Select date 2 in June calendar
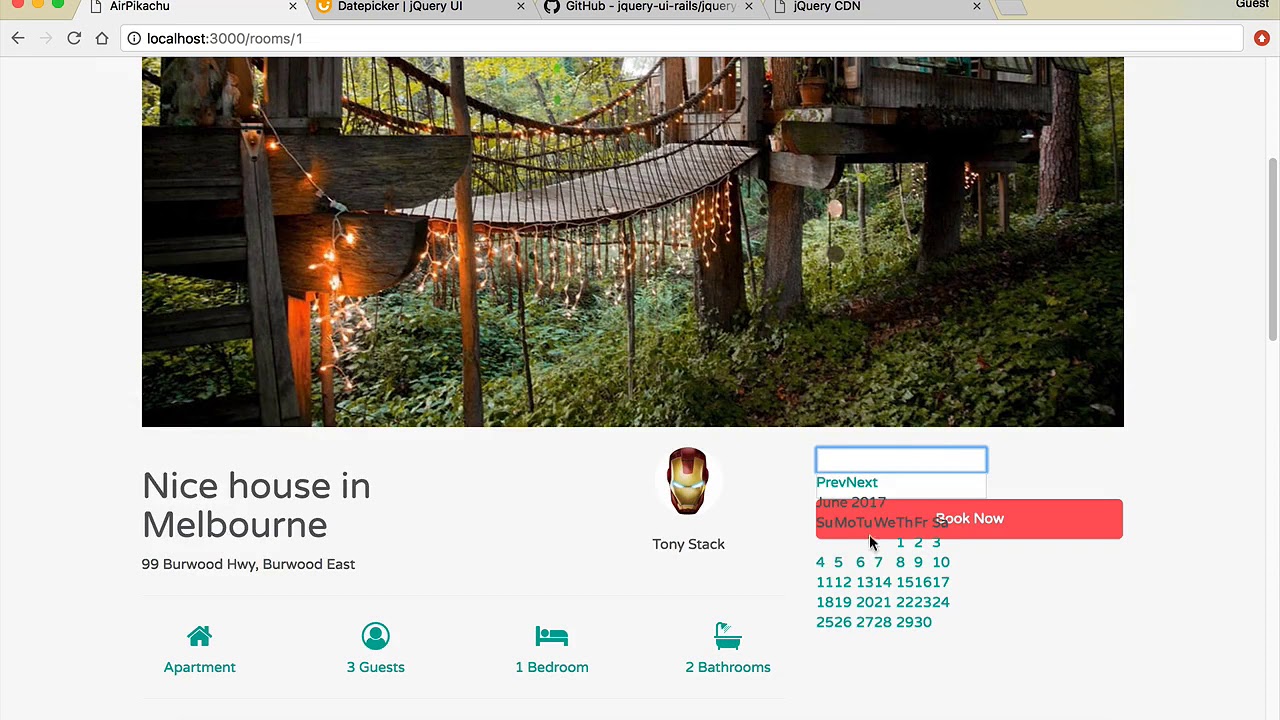The height and width of the screenshot is (720, 1280). [918, 542]
